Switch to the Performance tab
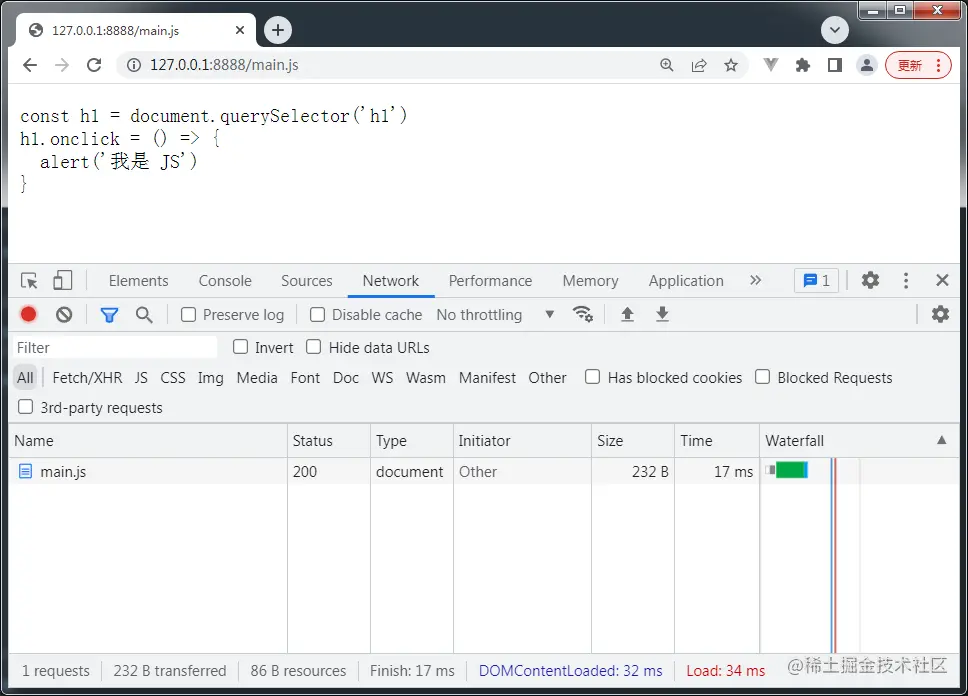Viewport: 968px width, 696px height. [x=490, y=281]
